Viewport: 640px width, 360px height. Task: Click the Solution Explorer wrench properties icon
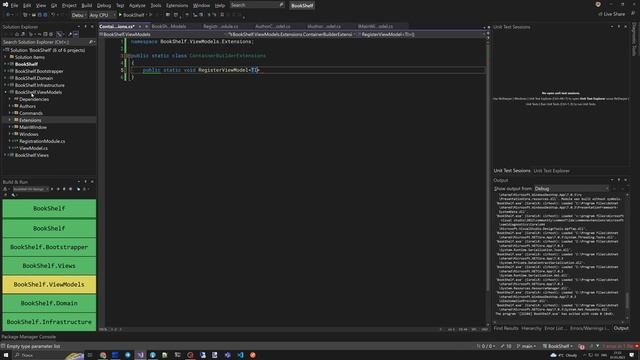[x=70, y=34]
